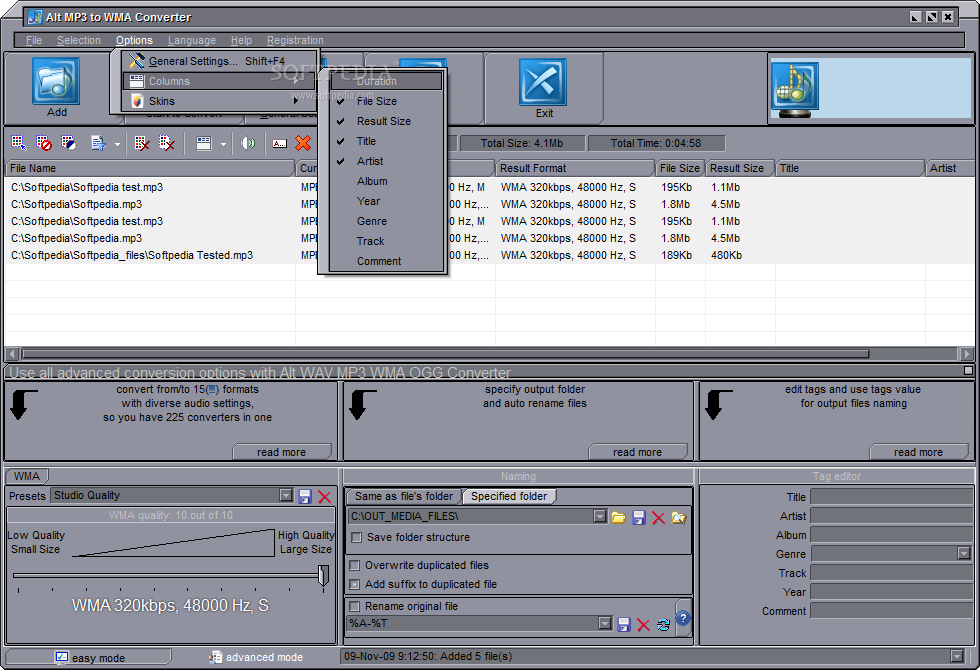Save output folder path with floppy icon
The width and height of the screenshot is (980, 670).
click(x=638, y=518)
